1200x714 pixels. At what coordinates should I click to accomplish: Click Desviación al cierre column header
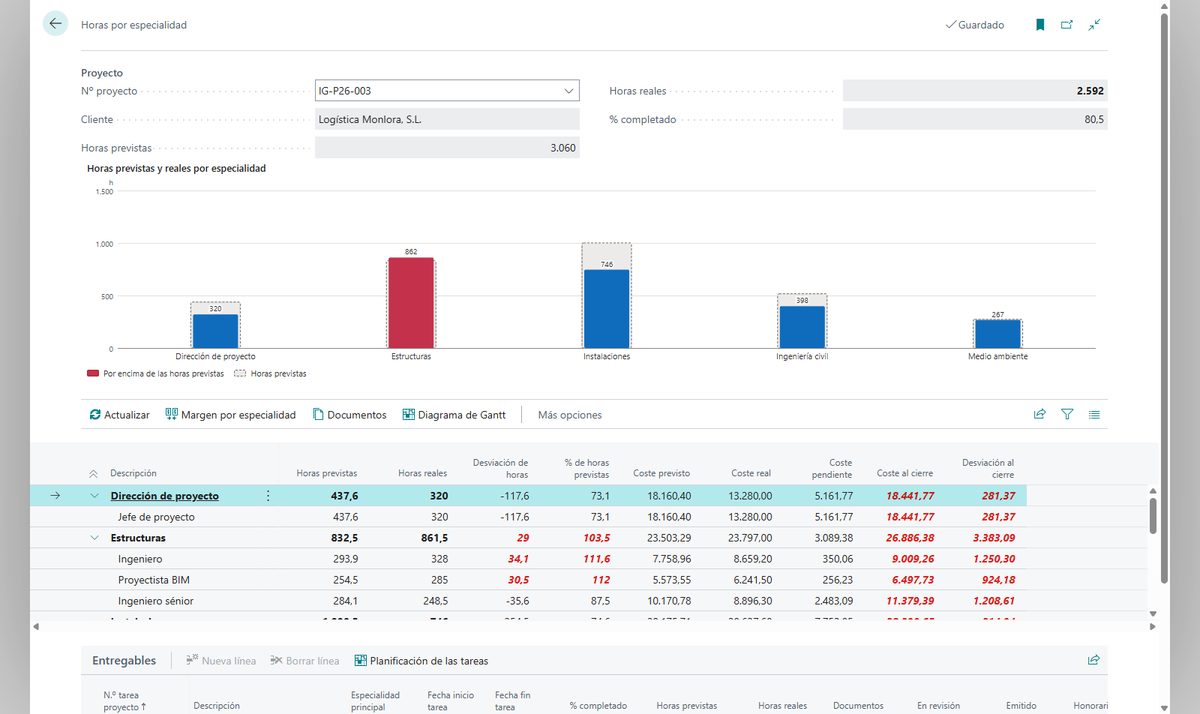(988, 468)
